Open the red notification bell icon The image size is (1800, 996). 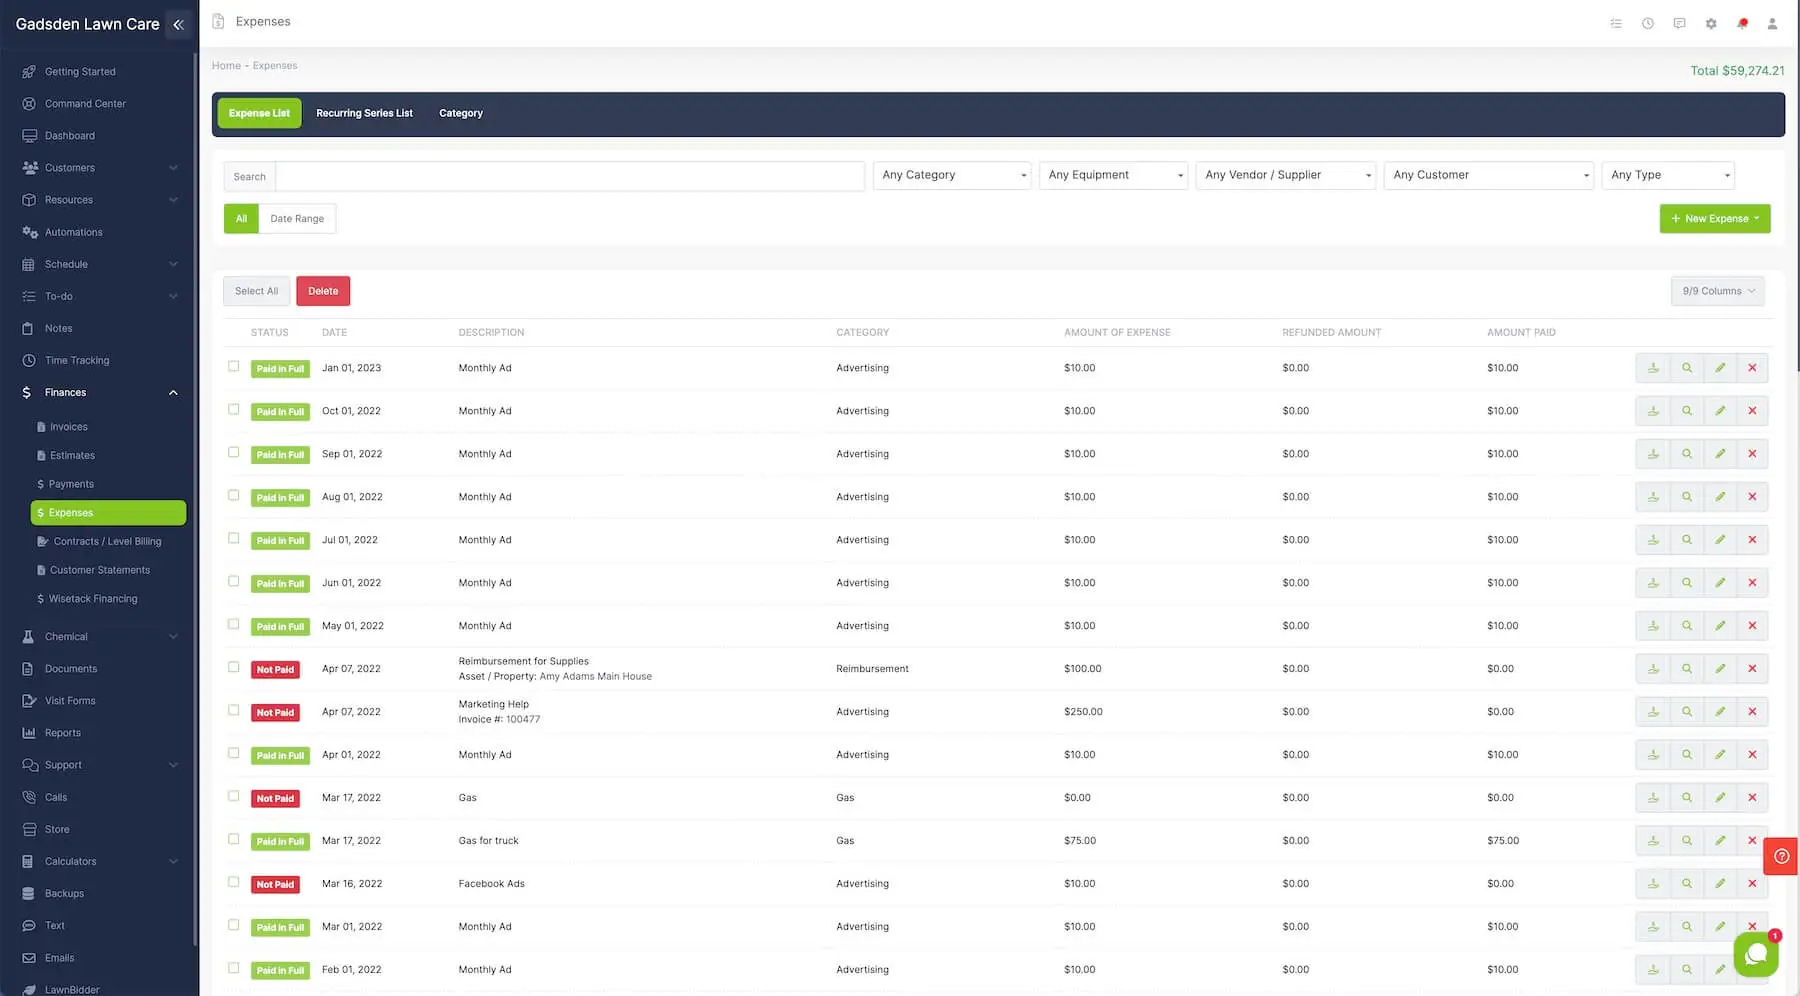[x=1742, y=23]
